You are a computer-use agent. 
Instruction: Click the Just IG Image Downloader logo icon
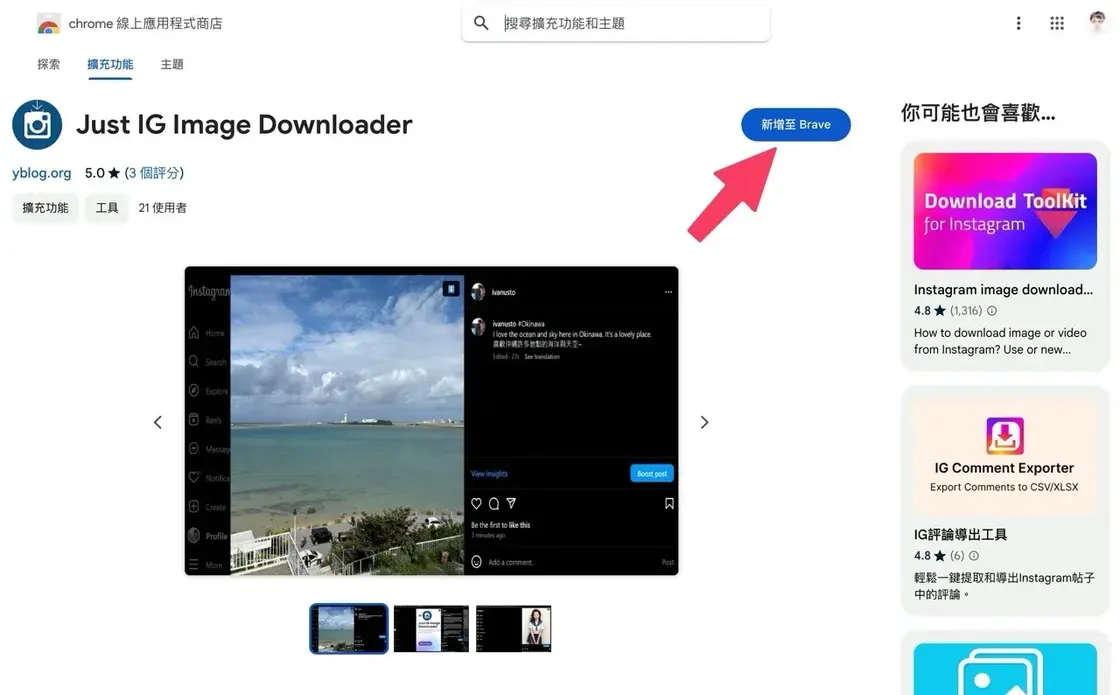tap(37, 124)
